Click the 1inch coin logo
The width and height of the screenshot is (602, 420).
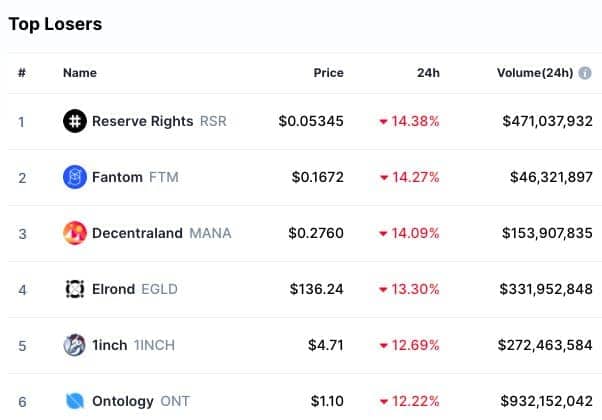coord(74,345)
